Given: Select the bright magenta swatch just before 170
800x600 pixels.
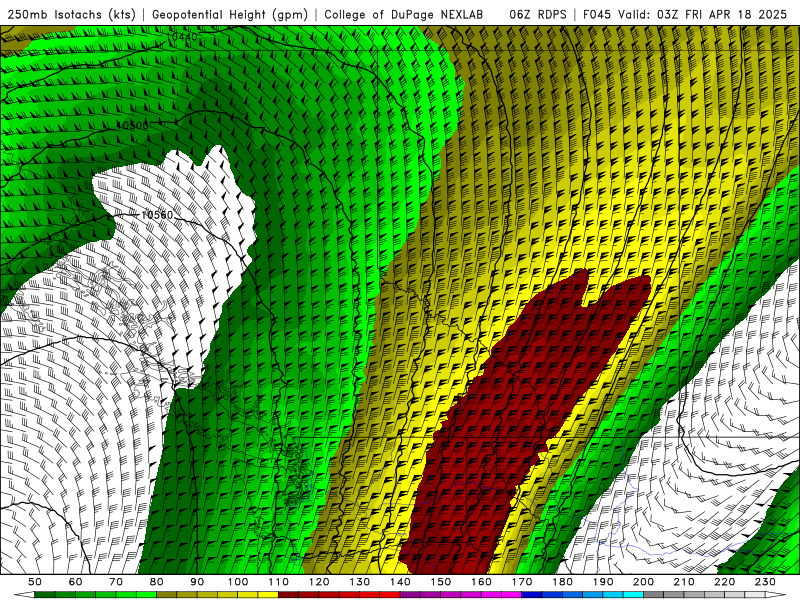Looking at the screenshot, I should click(x=511, y=595).
